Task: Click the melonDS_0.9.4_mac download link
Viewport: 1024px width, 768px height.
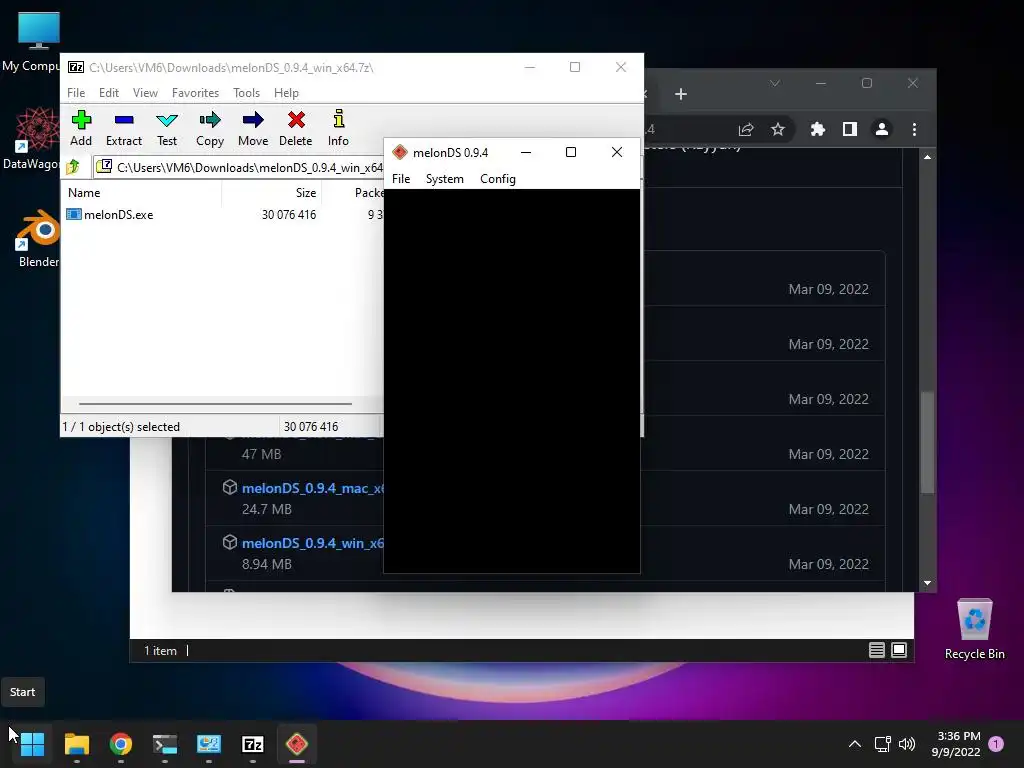Action: click(x=313, y=488)
